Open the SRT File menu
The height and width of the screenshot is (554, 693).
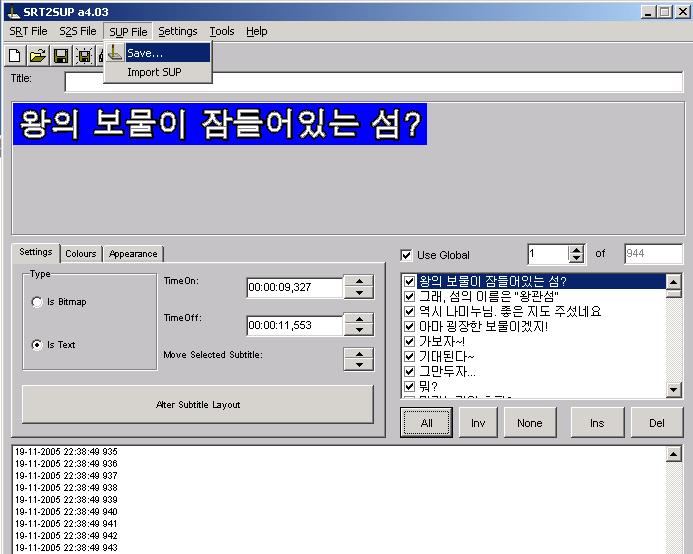[28, 31]
